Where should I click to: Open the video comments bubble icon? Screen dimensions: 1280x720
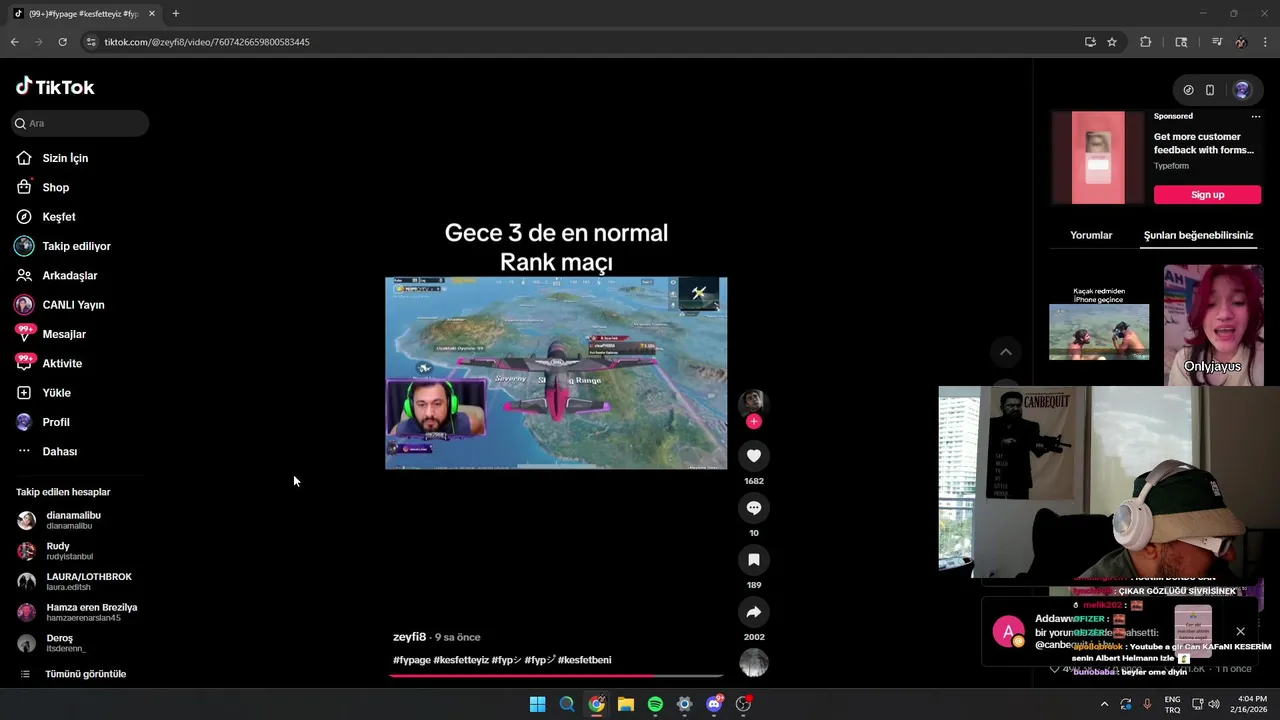pos(754,508)
